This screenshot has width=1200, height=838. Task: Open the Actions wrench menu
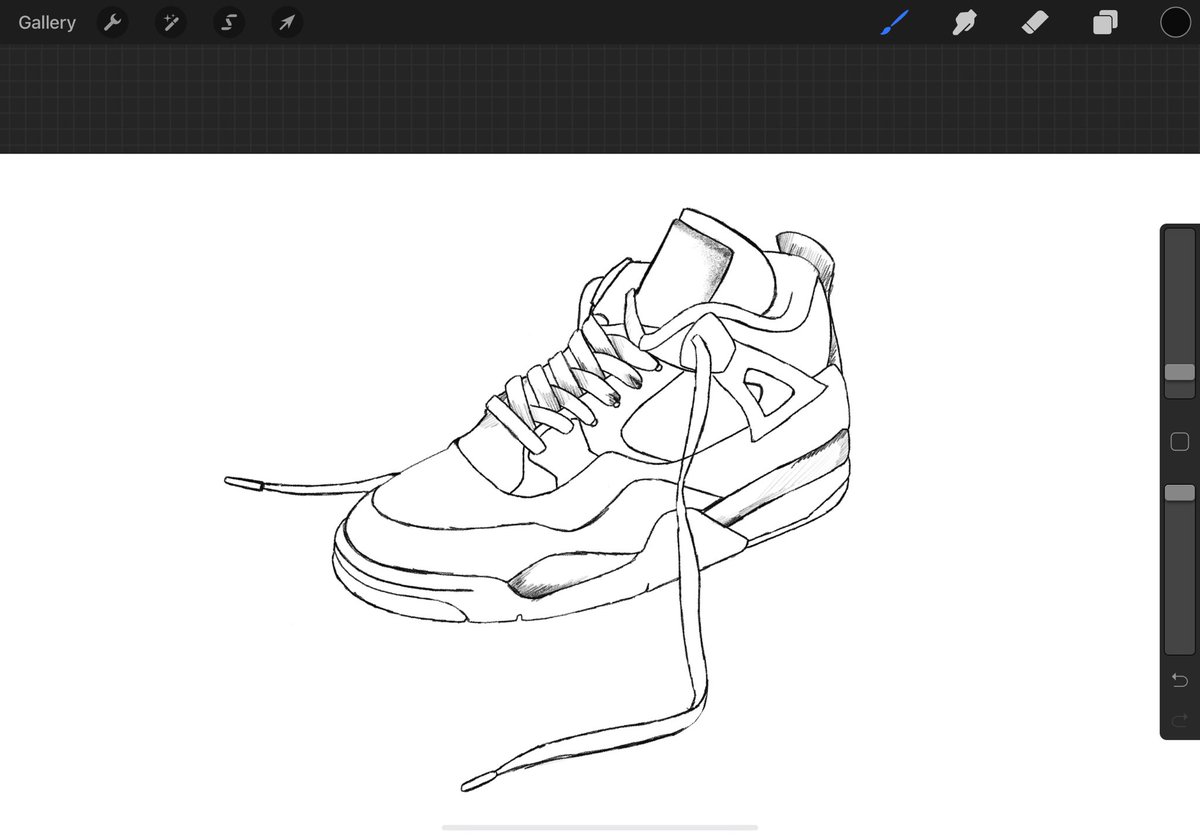[113, 23]
